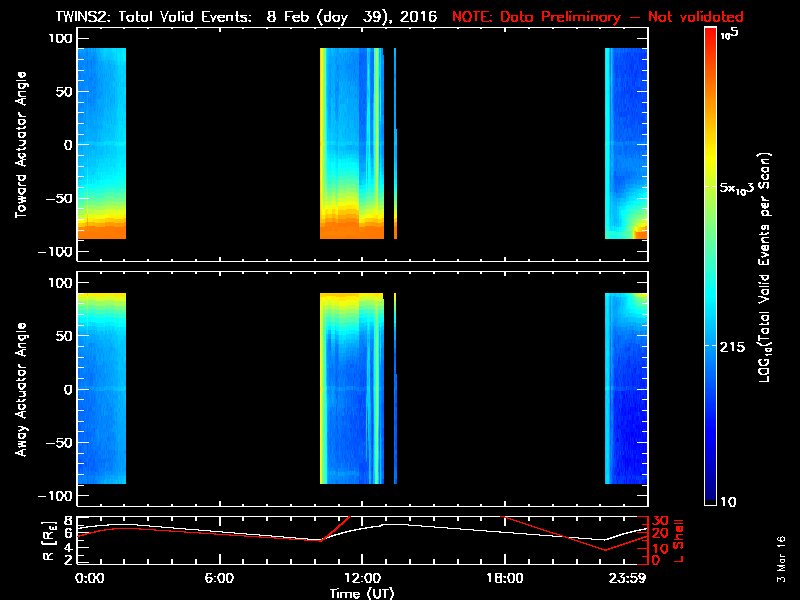Click the first data block in Toward panel
Image resolution: width=800 pixels, height=600 pixels.
[101, 140]
